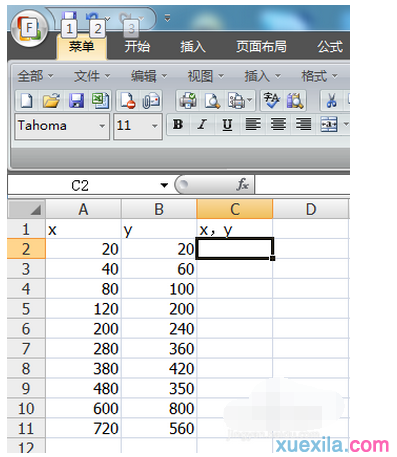Screen dimensions: 397x457
Task: Select column C header
Action: (235, 209)
